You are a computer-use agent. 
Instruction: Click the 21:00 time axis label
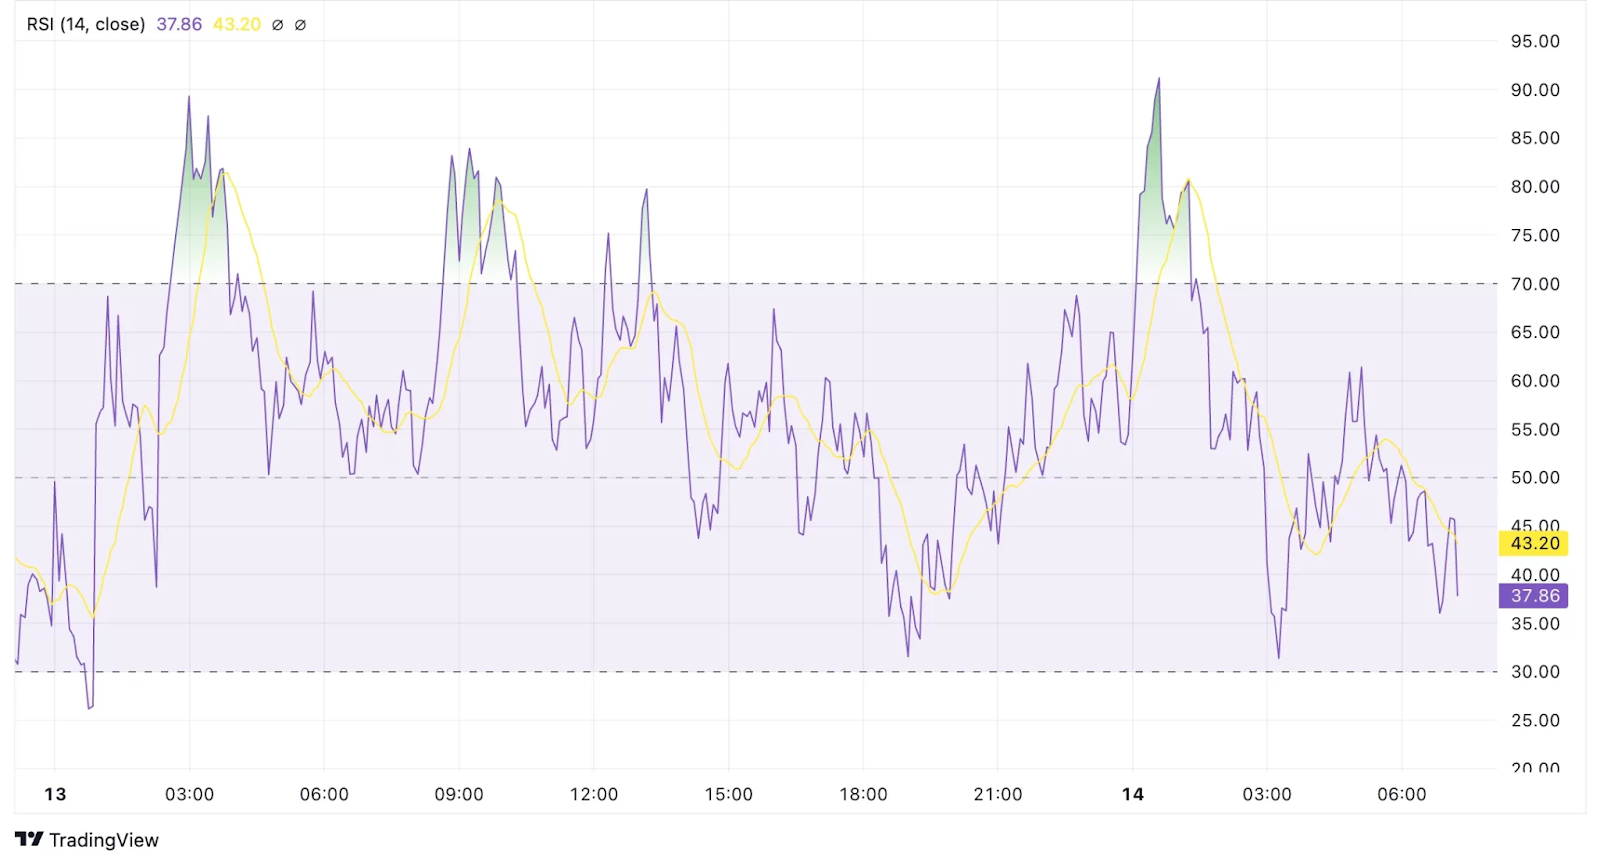(x=998, y=794)
